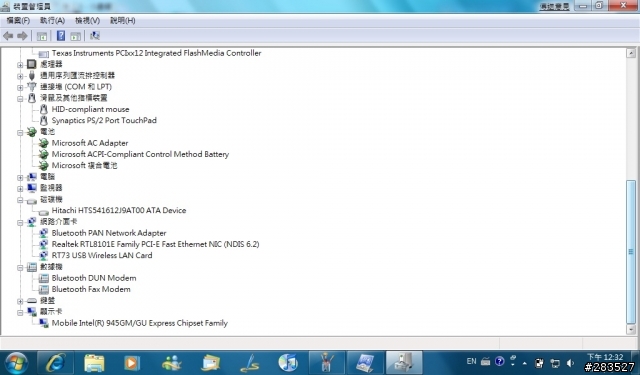The image size is (640, 375).
Task: Open the clock showing 下午 12:32
Action: tap(605, 357)
